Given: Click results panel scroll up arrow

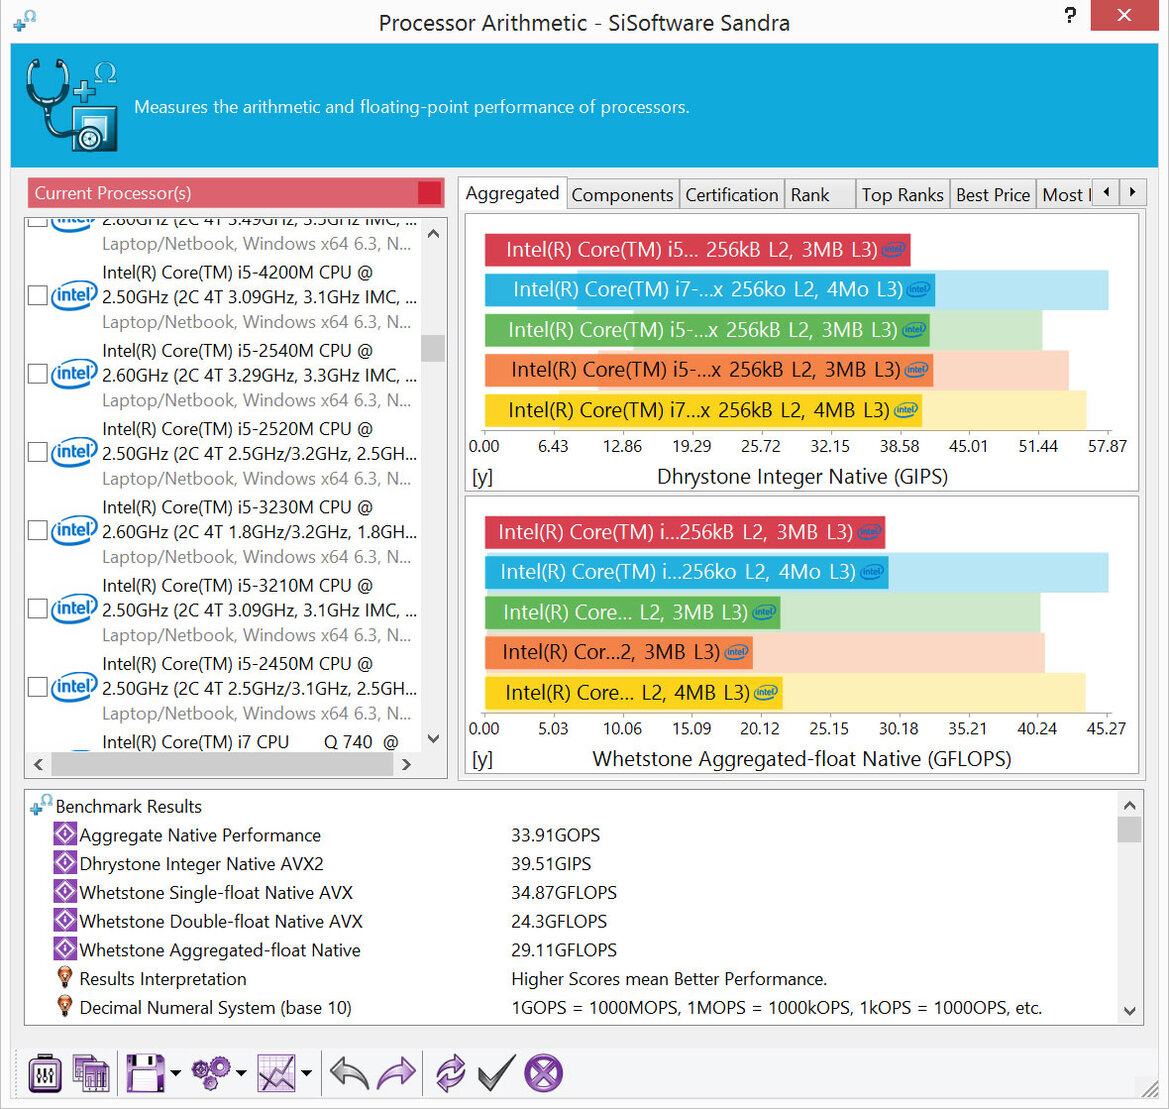Looking at the screenshot, I should pyautogui.click(x=1129, y=805).
